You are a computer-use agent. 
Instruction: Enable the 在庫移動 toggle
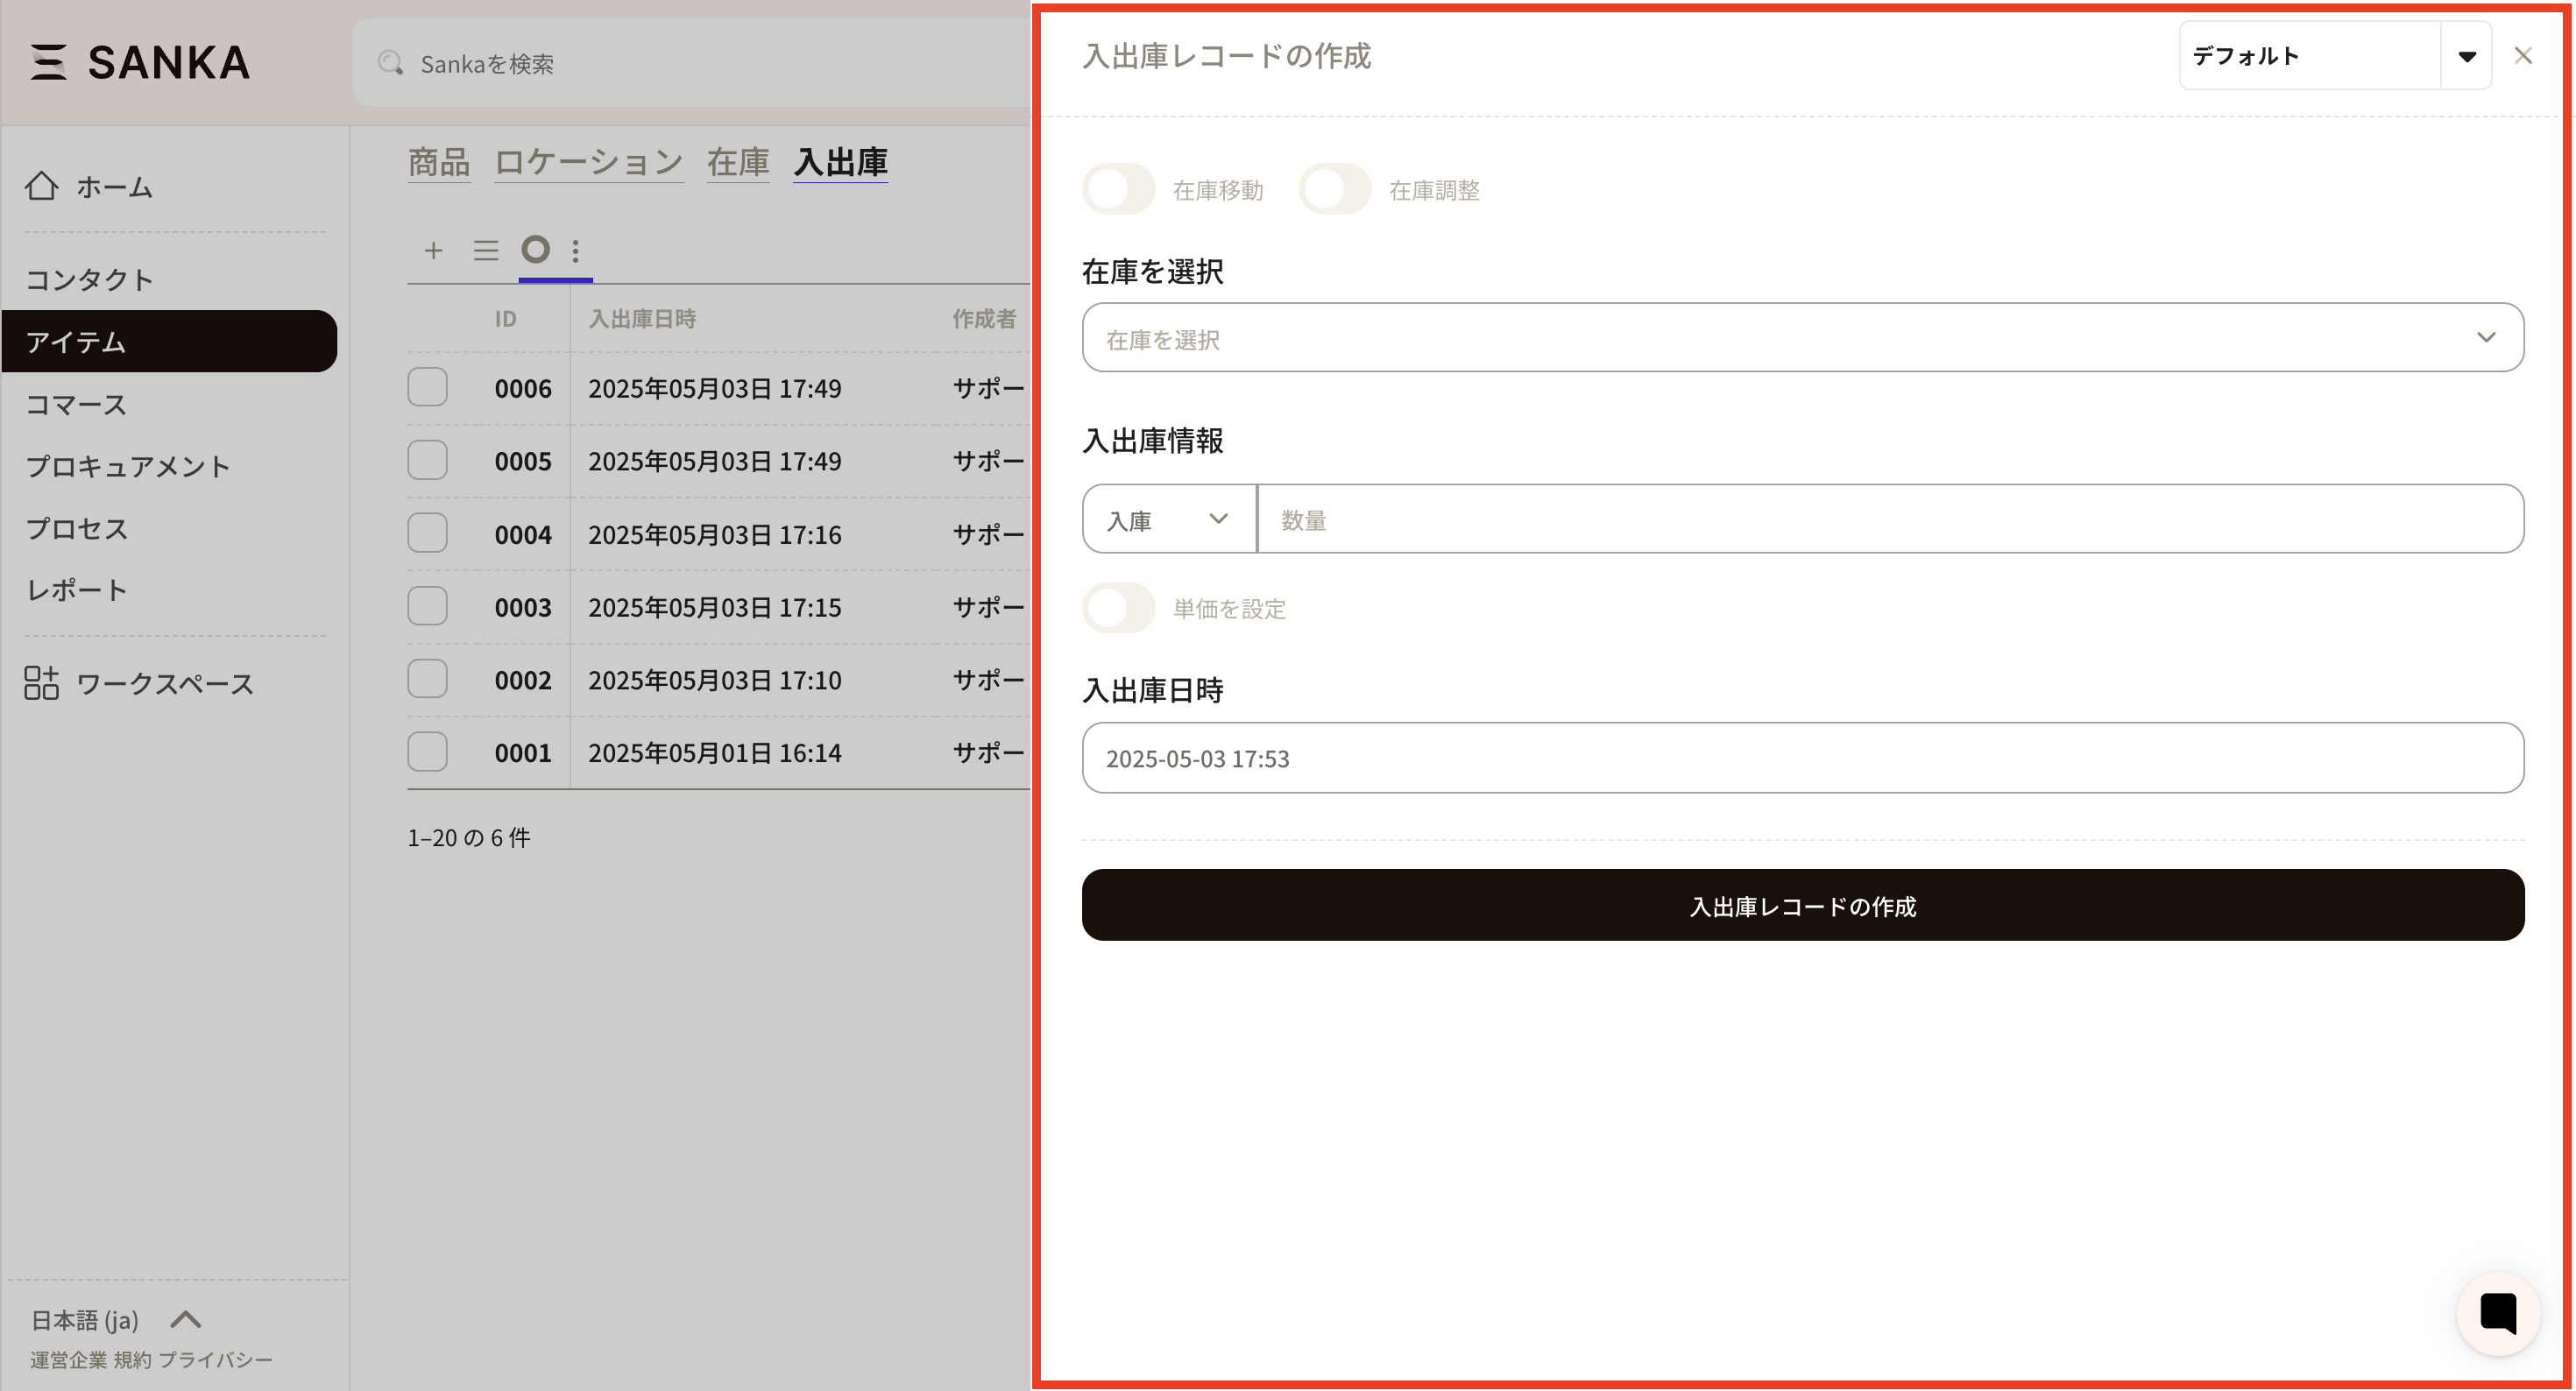(1119, 190)
